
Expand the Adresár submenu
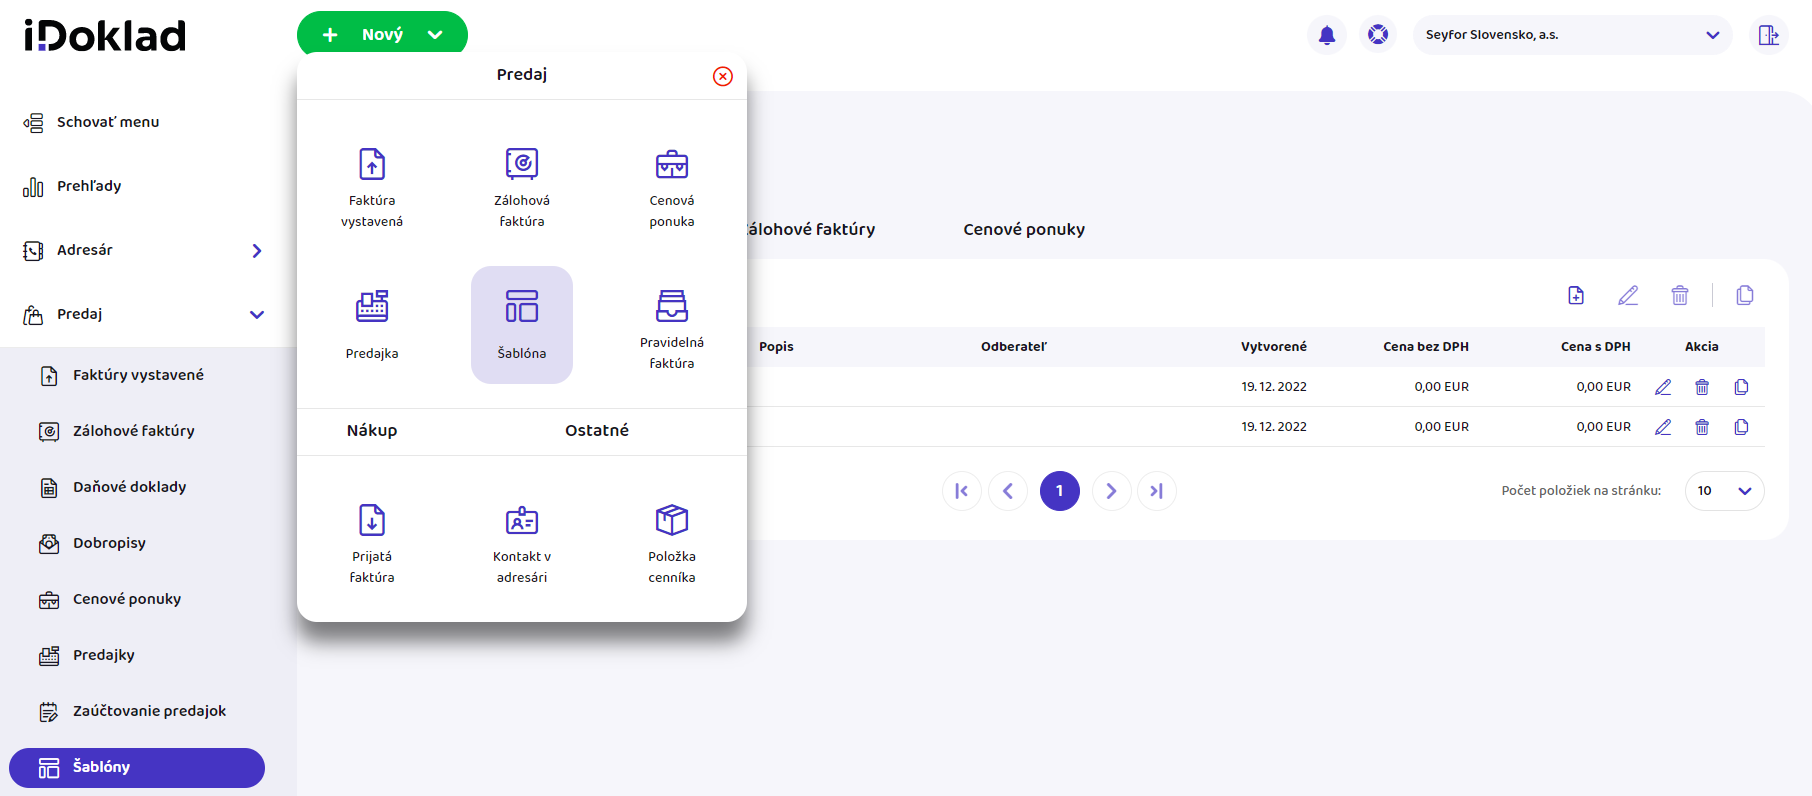pyautogui.click(x=257, y=250)
